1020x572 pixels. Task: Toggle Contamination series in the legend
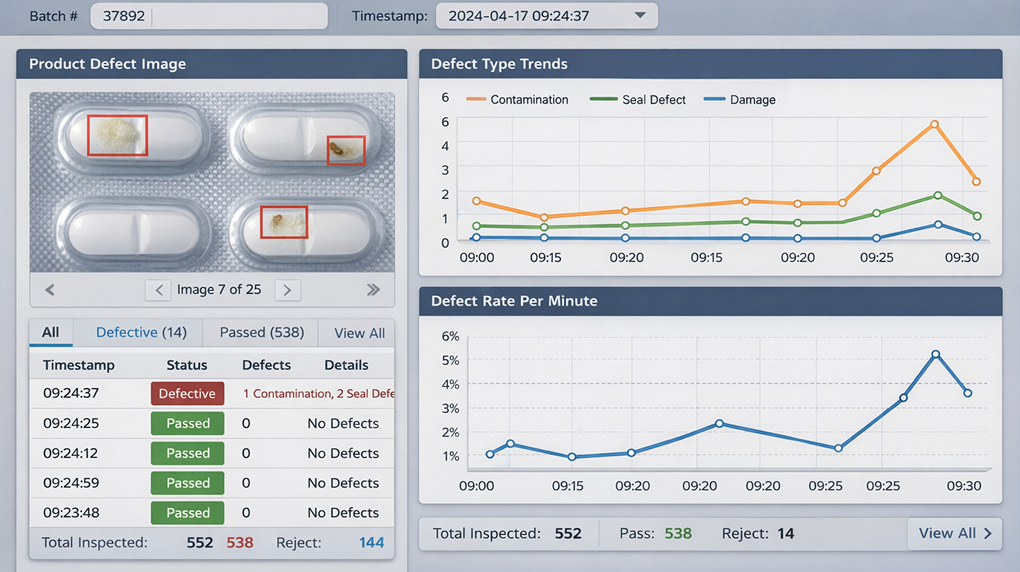518,100
